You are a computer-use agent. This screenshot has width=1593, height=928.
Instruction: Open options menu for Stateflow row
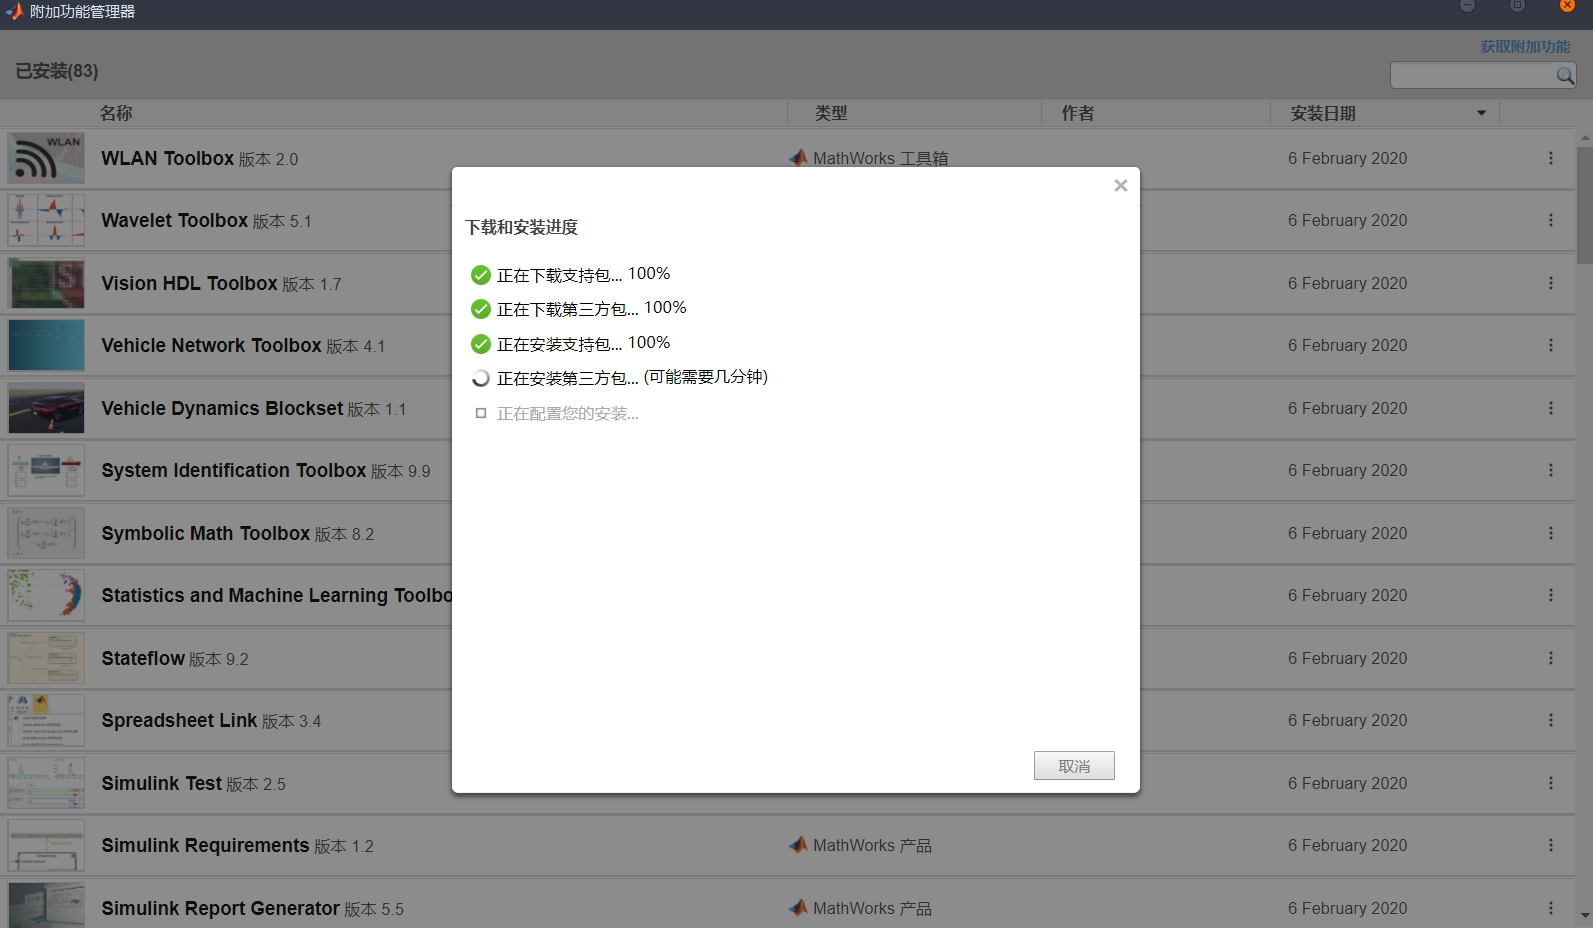pos(1551,658)
